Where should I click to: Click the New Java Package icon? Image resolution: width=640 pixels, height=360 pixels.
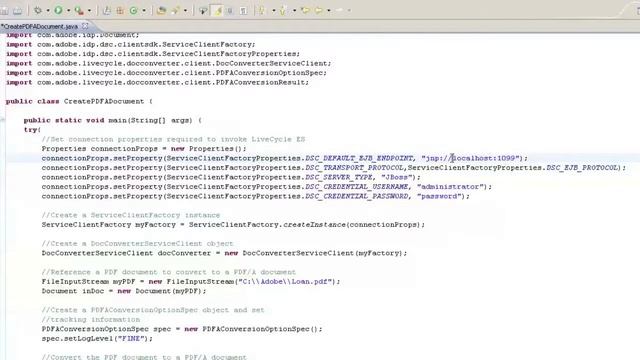[120, 11]
